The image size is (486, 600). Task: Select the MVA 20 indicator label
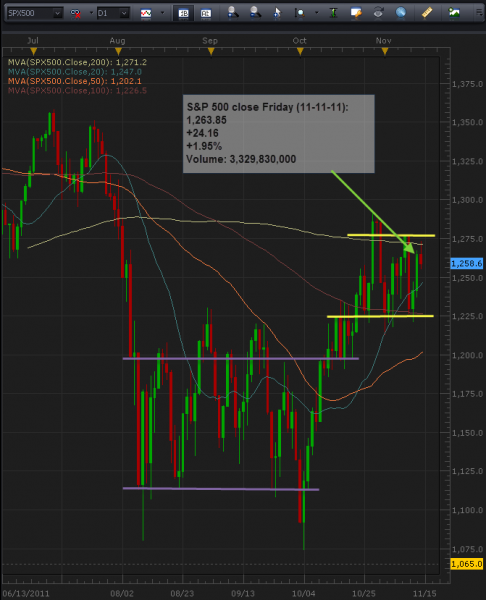click(x=75, y=72)
